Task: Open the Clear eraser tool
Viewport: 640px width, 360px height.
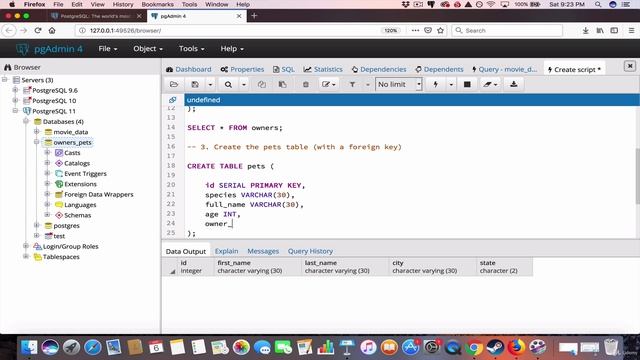Action: click(490, 84)
